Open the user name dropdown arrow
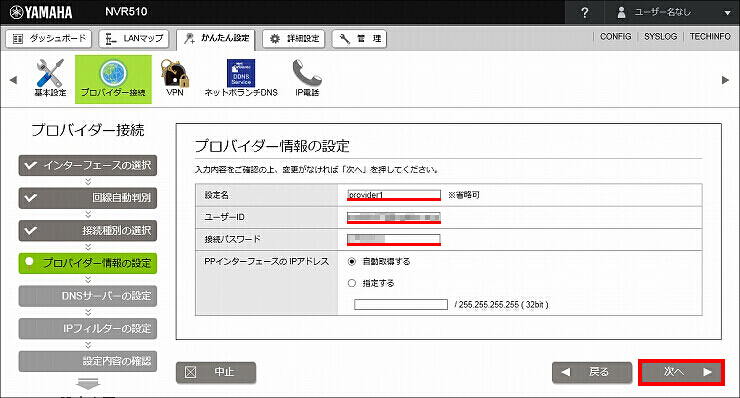The height and width of the screenshot is (398, 740). (x=727, y=13)
